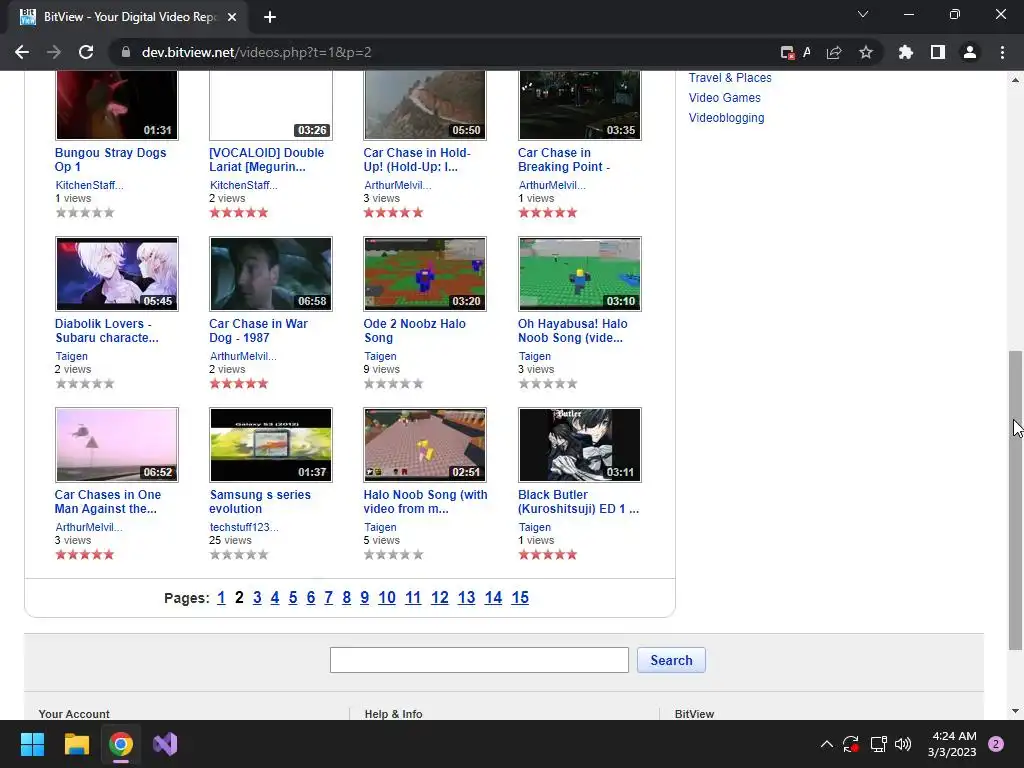Close the BitView tab
1024x768 pixels.
pos(232,17)
